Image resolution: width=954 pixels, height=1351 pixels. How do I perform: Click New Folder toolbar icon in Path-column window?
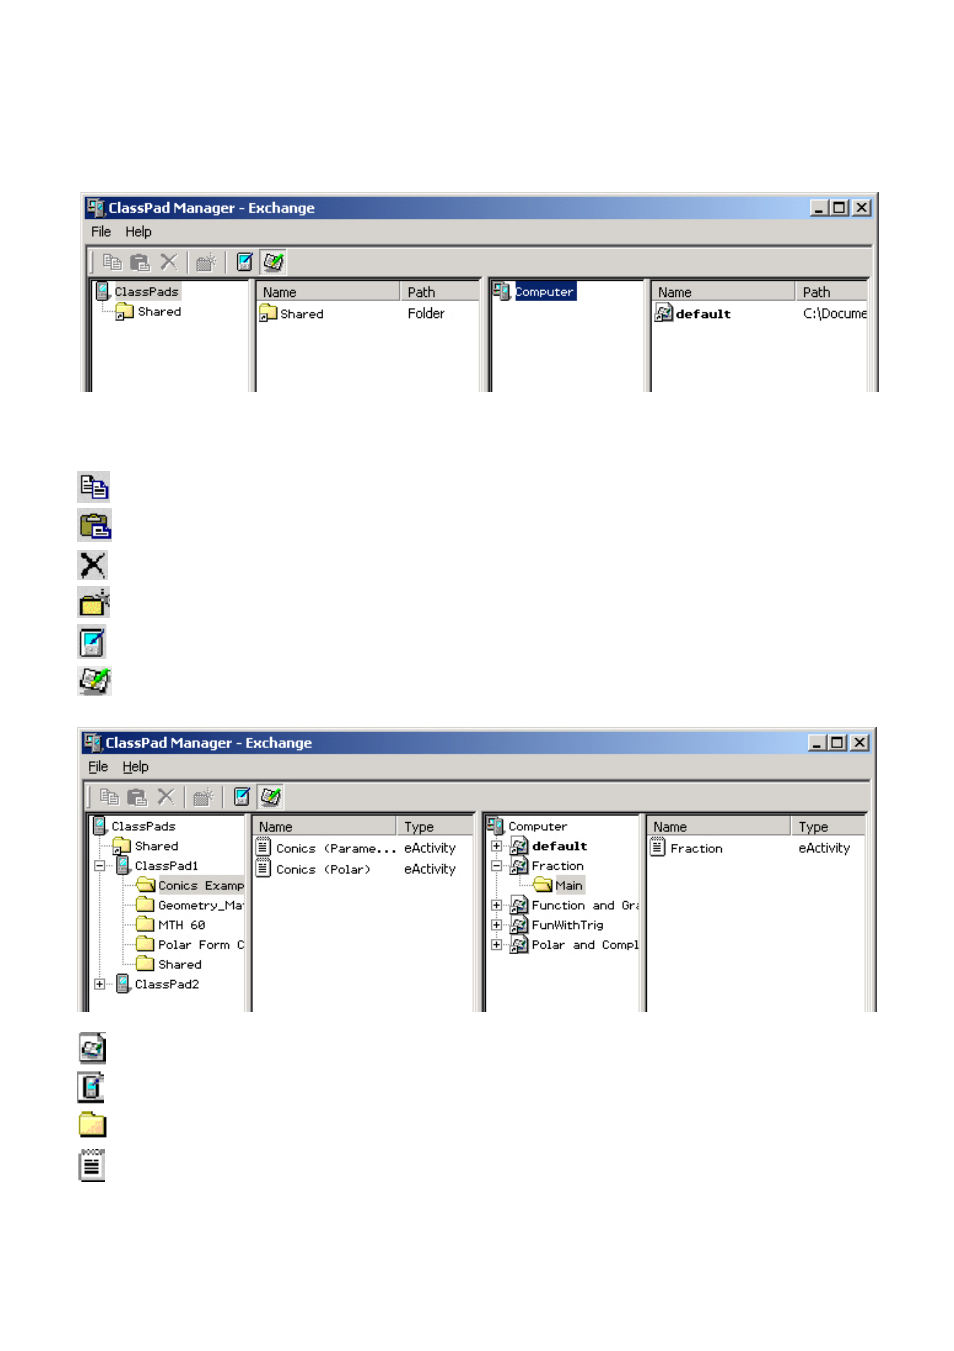click(205, 262)
